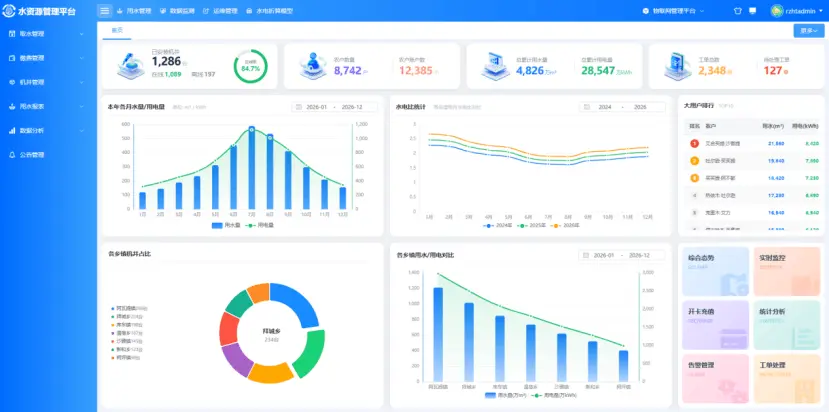Open the 物联网管理平台 platform dropdown

coord(674,11)
